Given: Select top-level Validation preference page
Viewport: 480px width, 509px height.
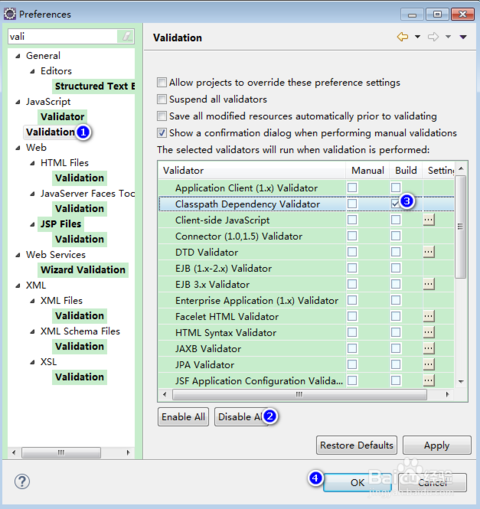Looking at the screenshot, I should pyautogui.click(x=50, y=132).
